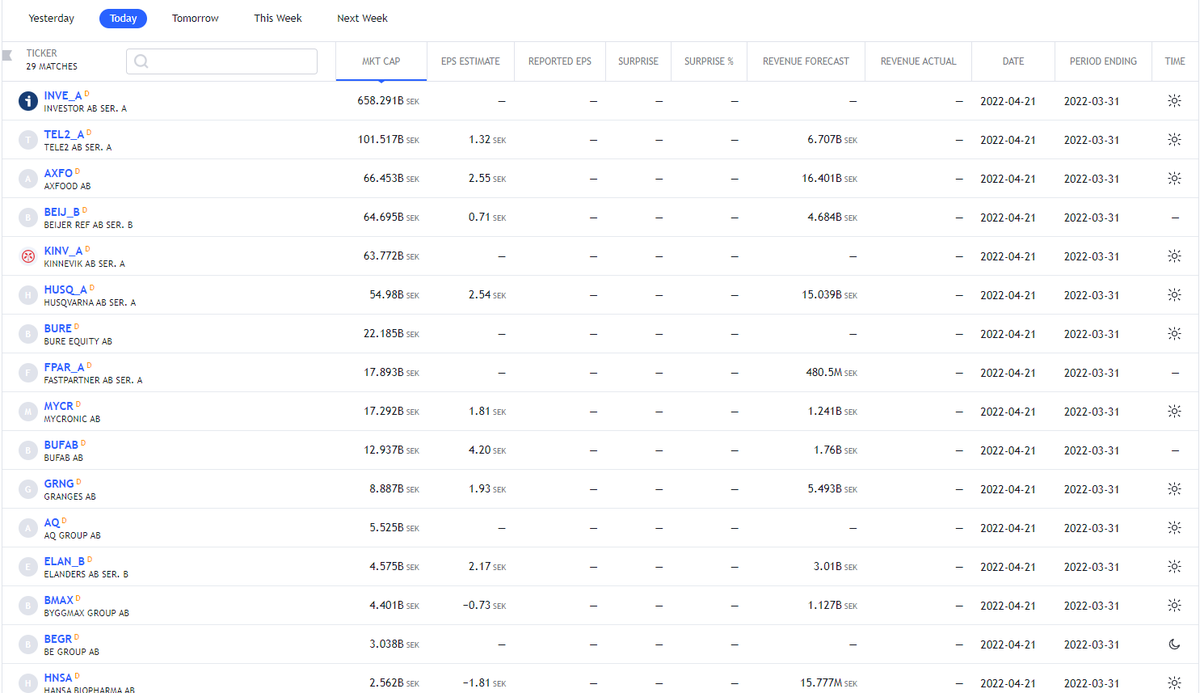Screen dimensions: 1200x693
Task: Focus the ticker search input field
Action: coord(222,61)
